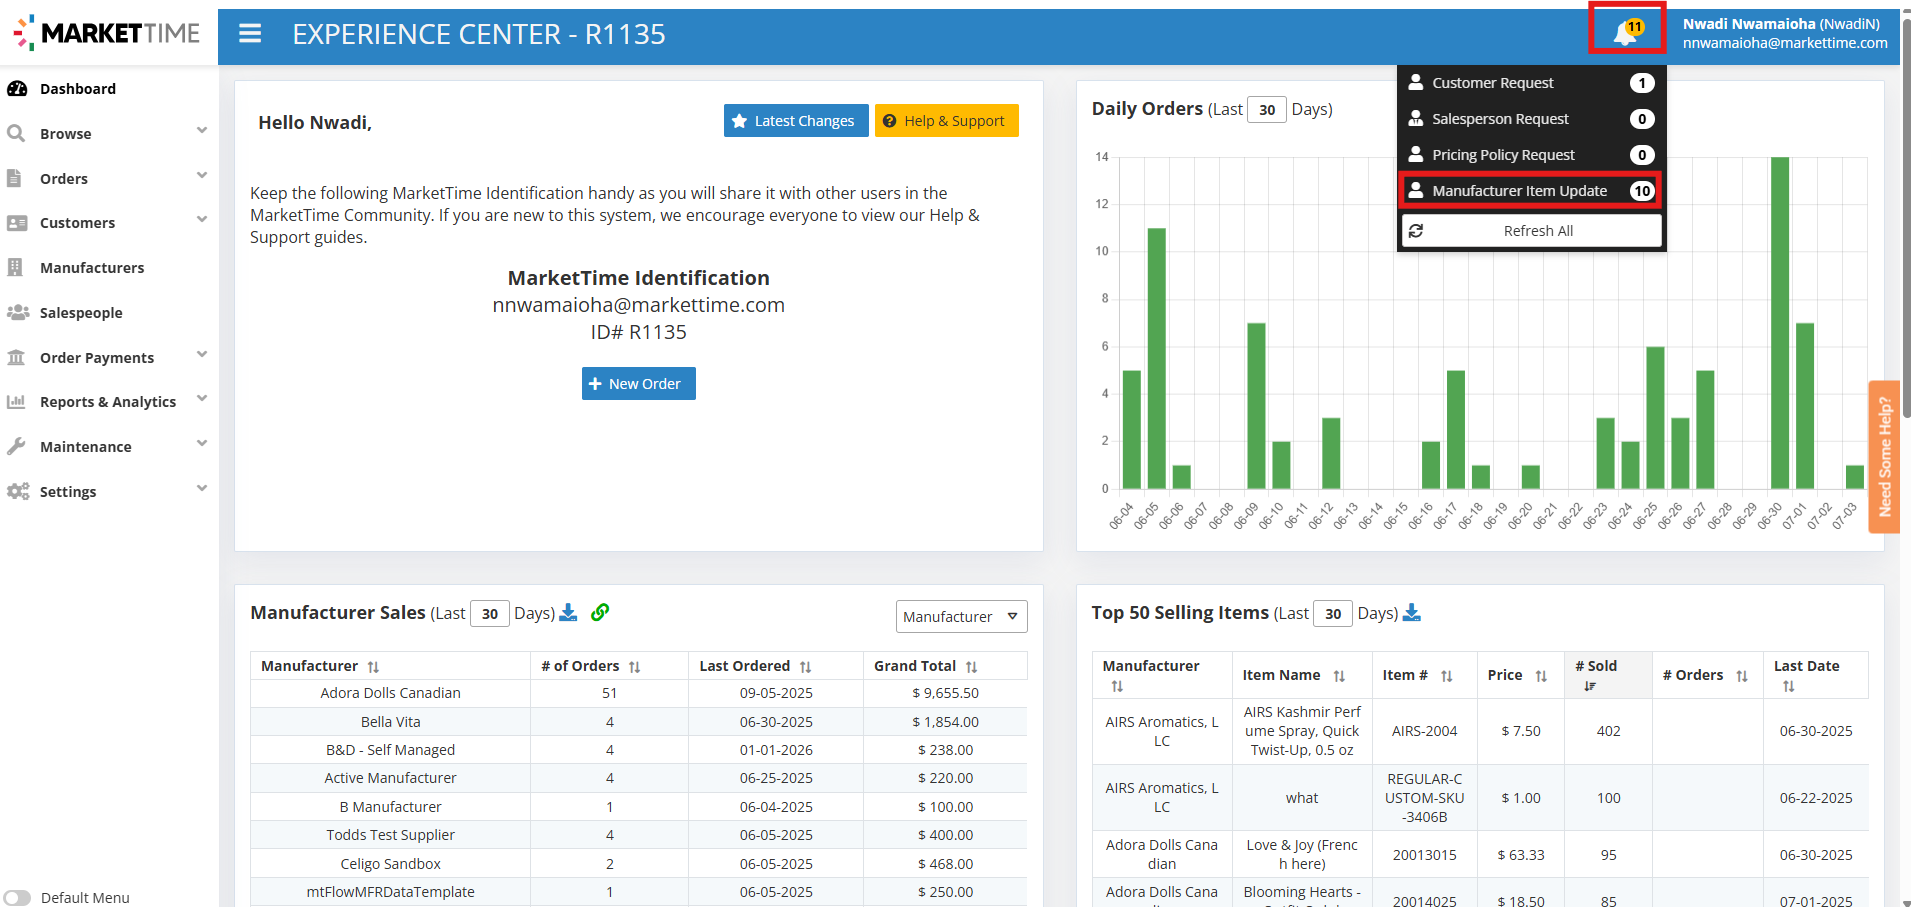Open Help & Support
The image size is (1911, 907).
(x=946, y=120)
